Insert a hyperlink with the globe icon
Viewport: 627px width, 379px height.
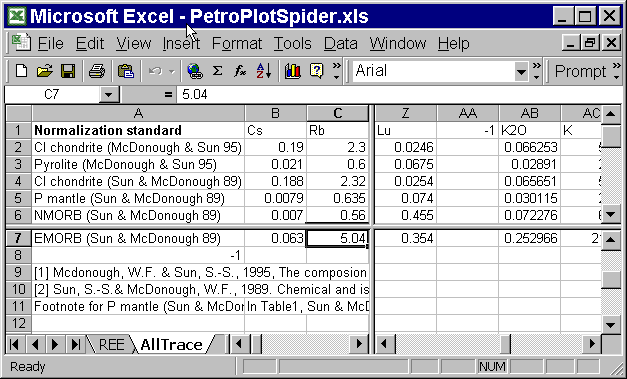[194, 71]
